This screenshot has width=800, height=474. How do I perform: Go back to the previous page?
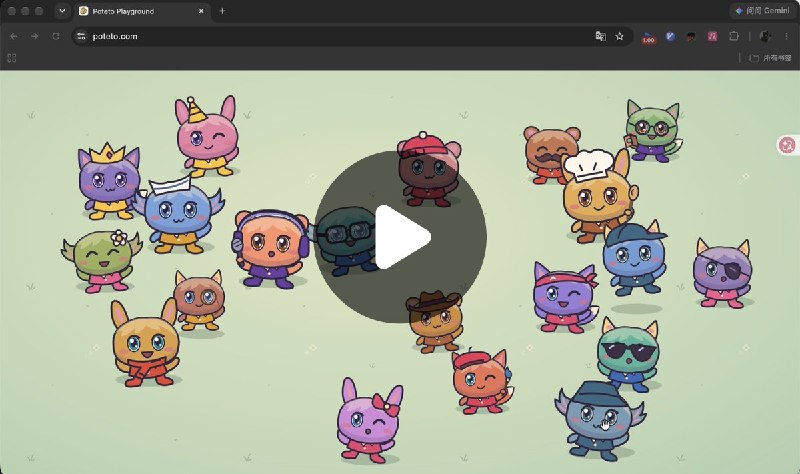[14, 36]
